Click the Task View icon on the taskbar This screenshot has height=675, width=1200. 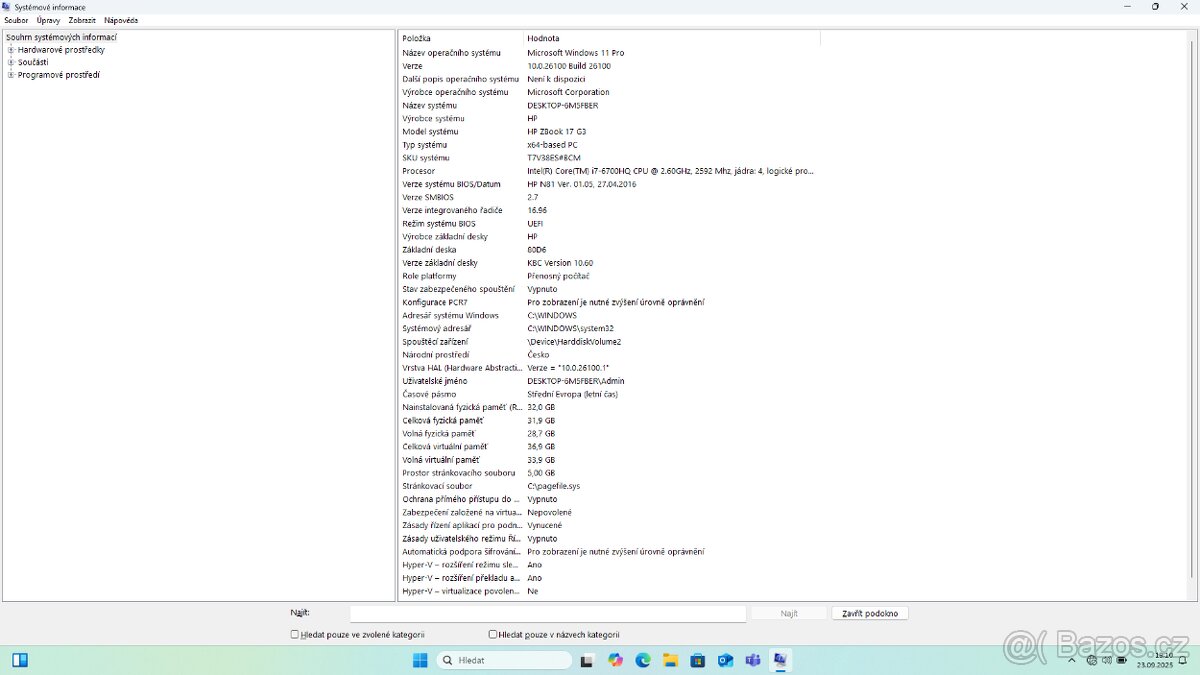coord(588,660)
